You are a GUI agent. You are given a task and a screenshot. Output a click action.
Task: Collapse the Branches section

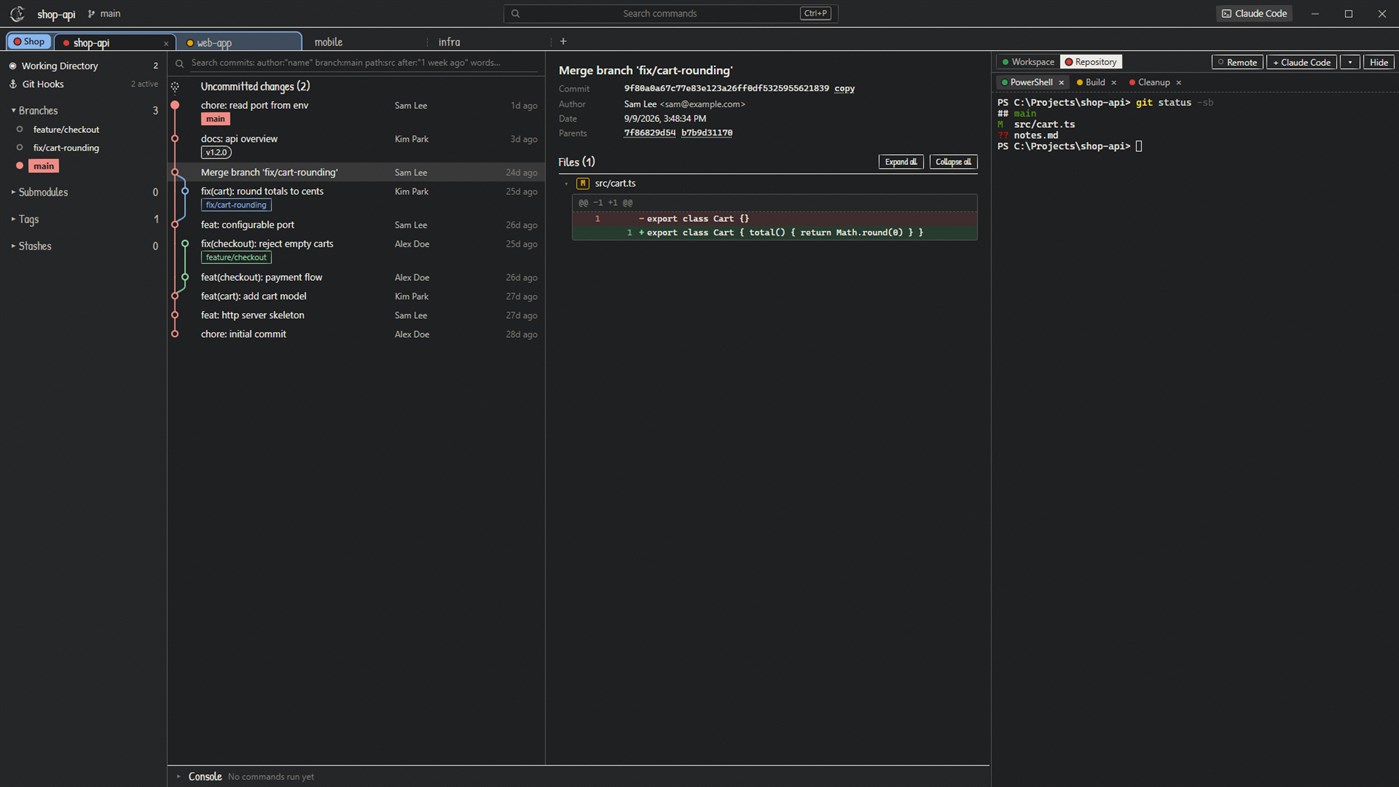[83, 110]
